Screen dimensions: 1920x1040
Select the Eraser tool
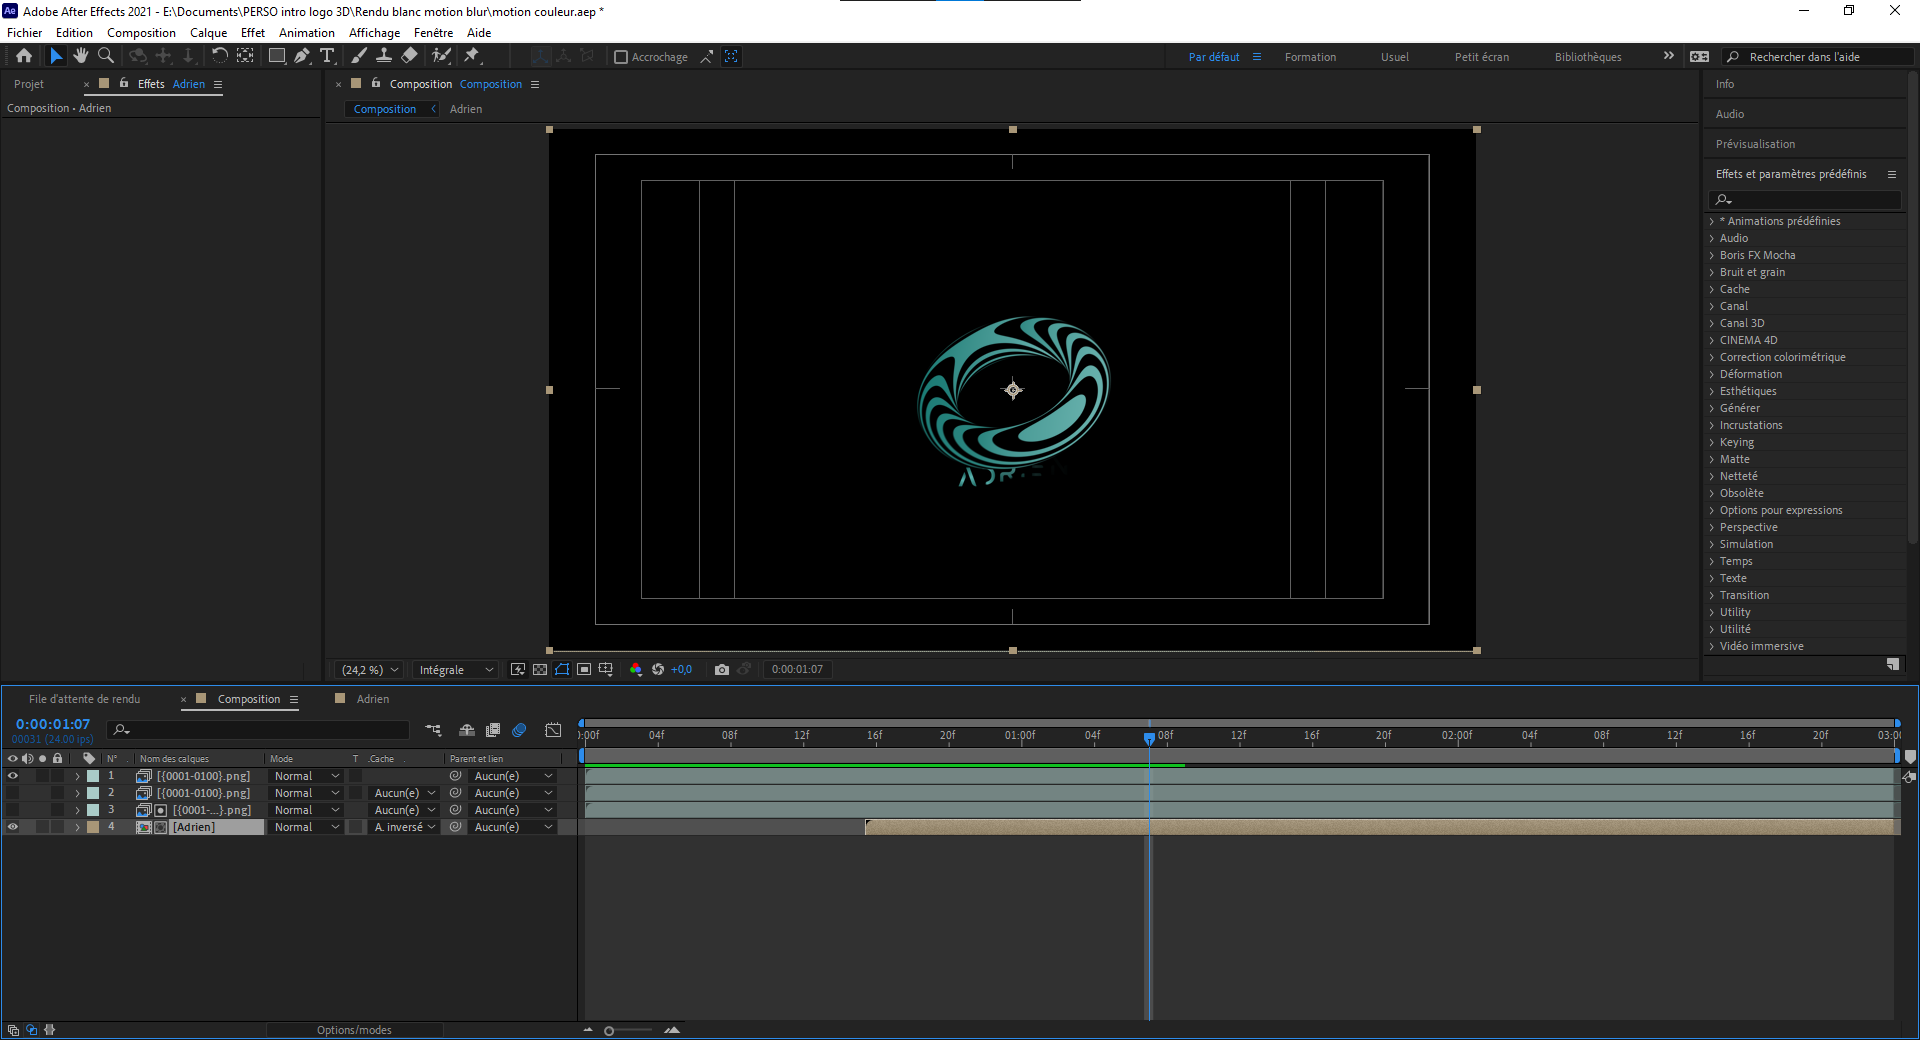point(409,56)
